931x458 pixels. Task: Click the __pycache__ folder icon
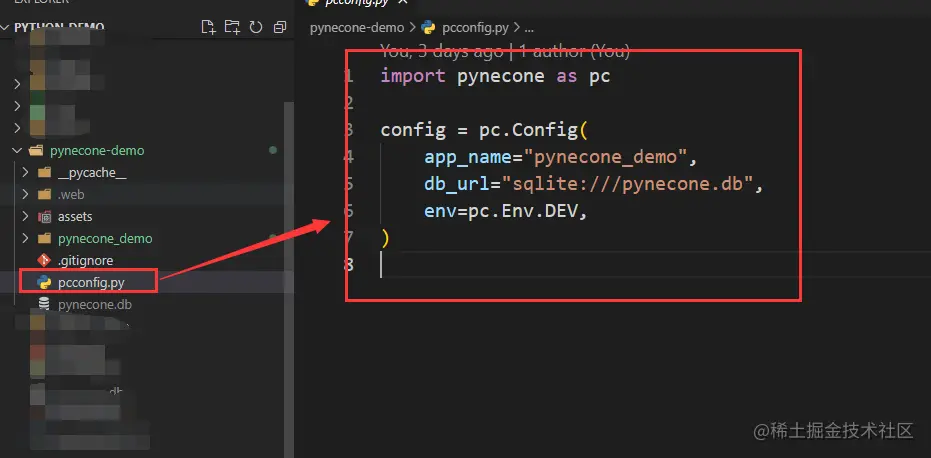[x=44, y=172]
